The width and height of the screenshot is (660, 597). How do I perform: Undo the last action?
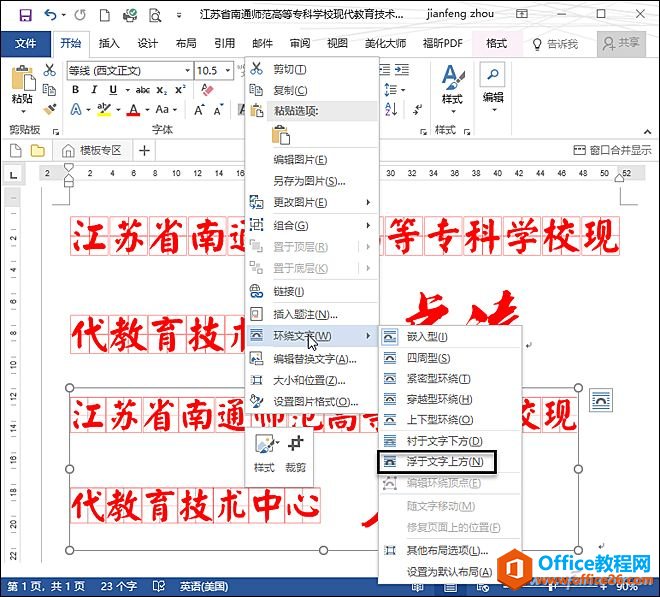point(50,15)
